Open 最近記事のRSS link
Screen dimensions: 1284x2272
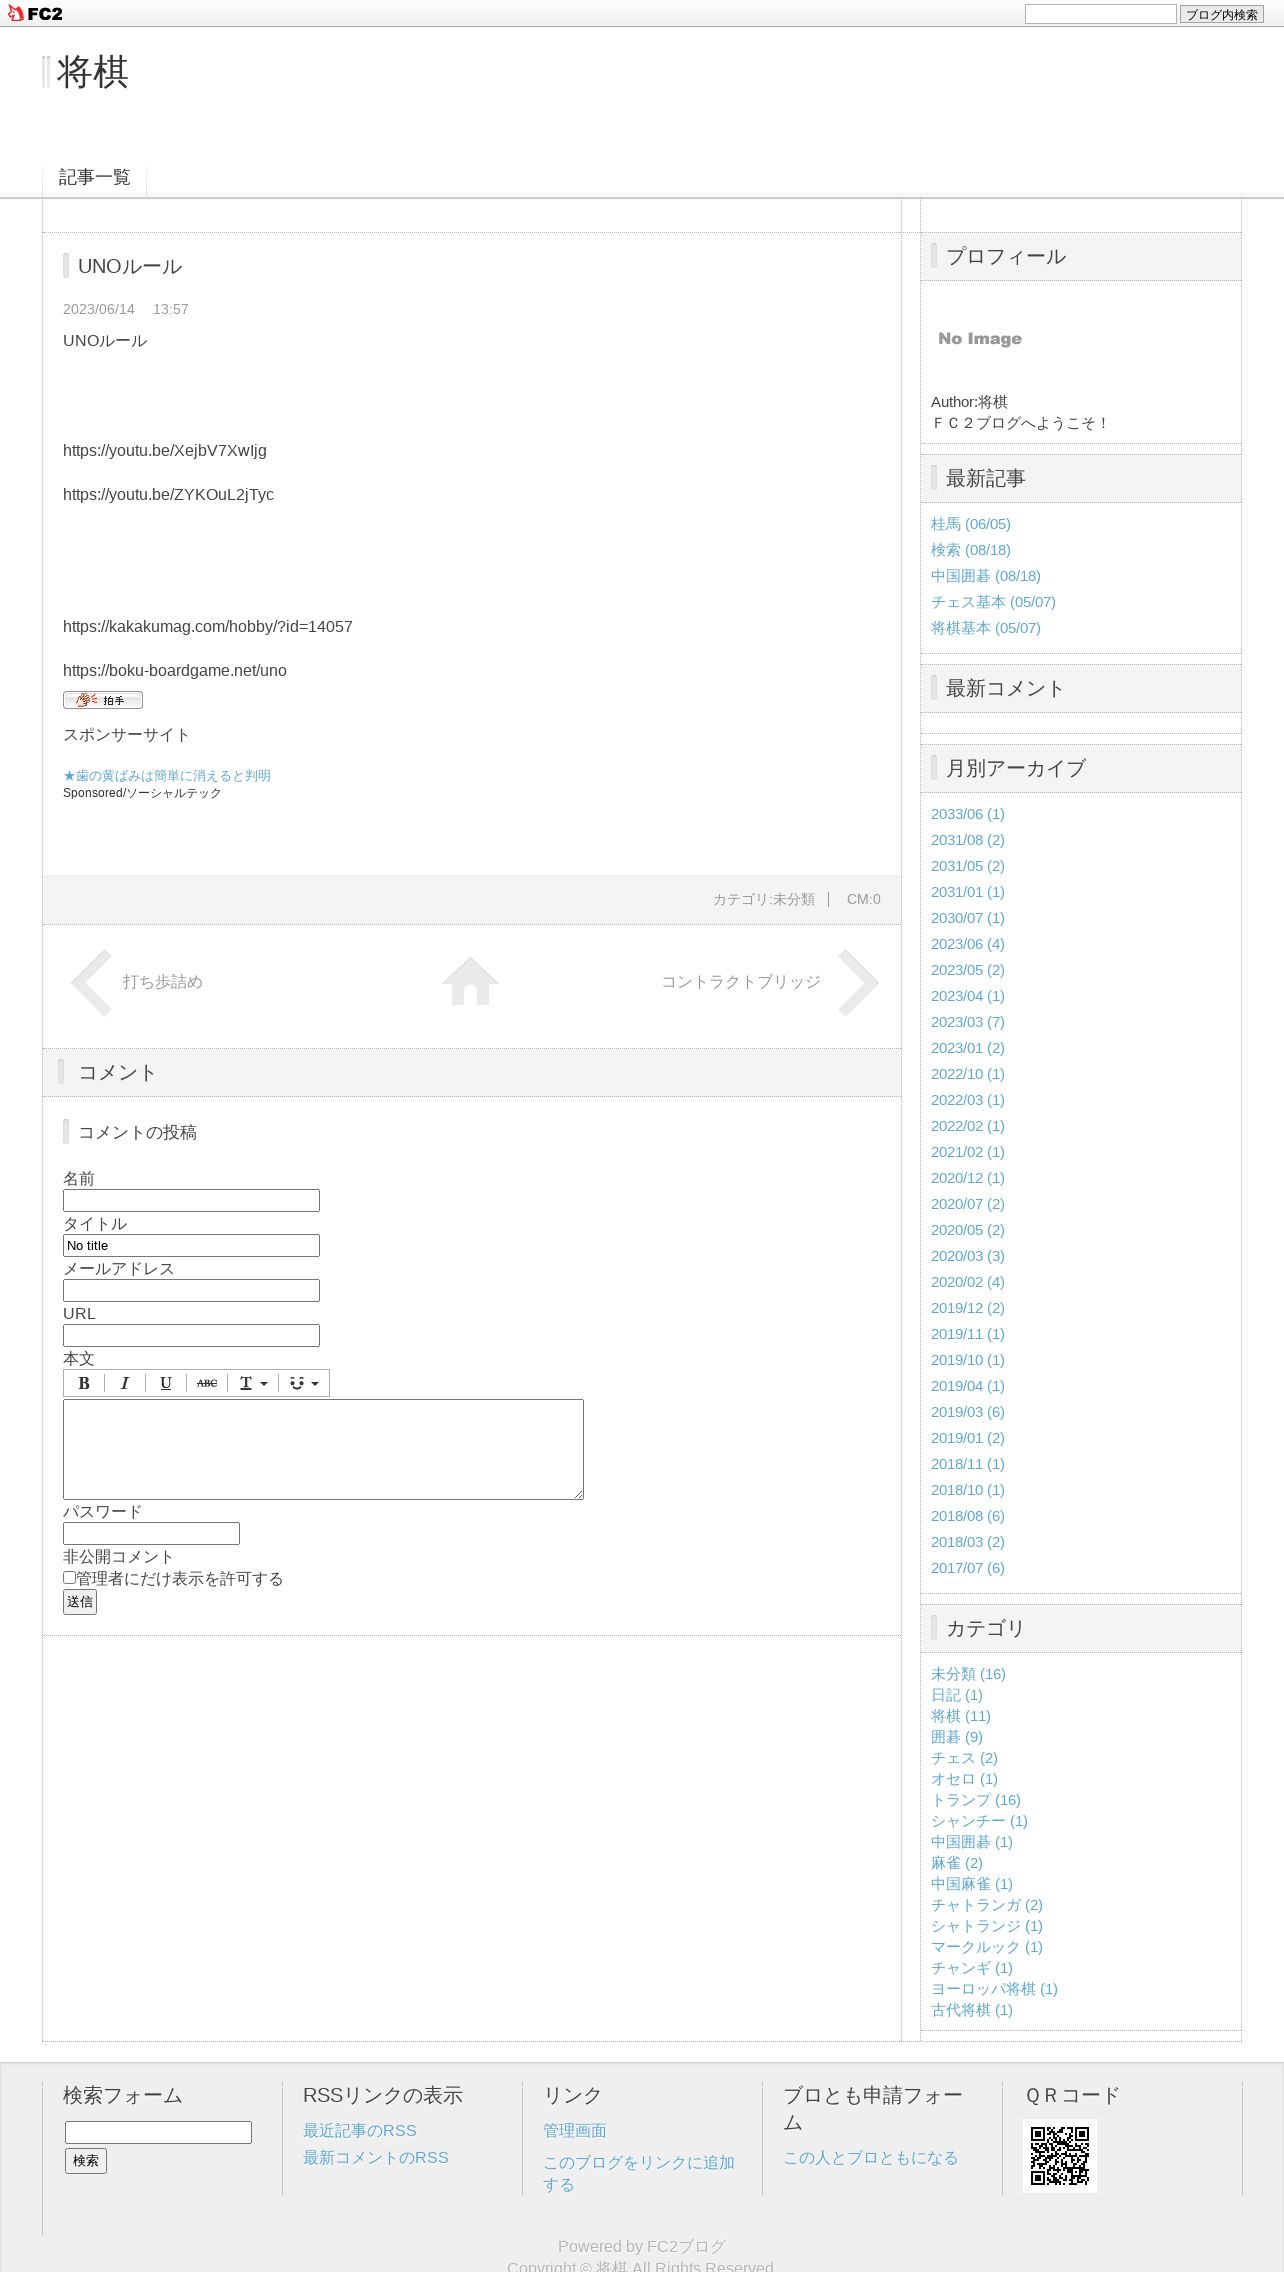pos(360,2131)
